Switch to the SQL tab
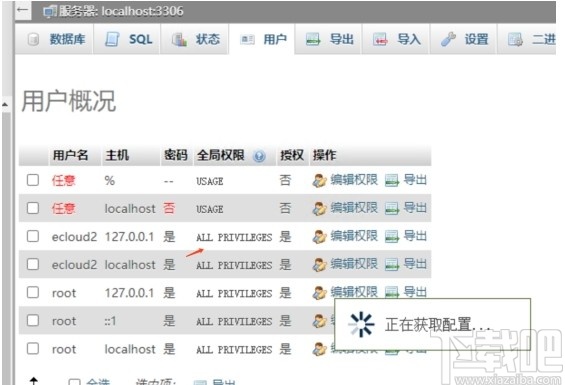The image size is (565, 385). tap(126, 39)
